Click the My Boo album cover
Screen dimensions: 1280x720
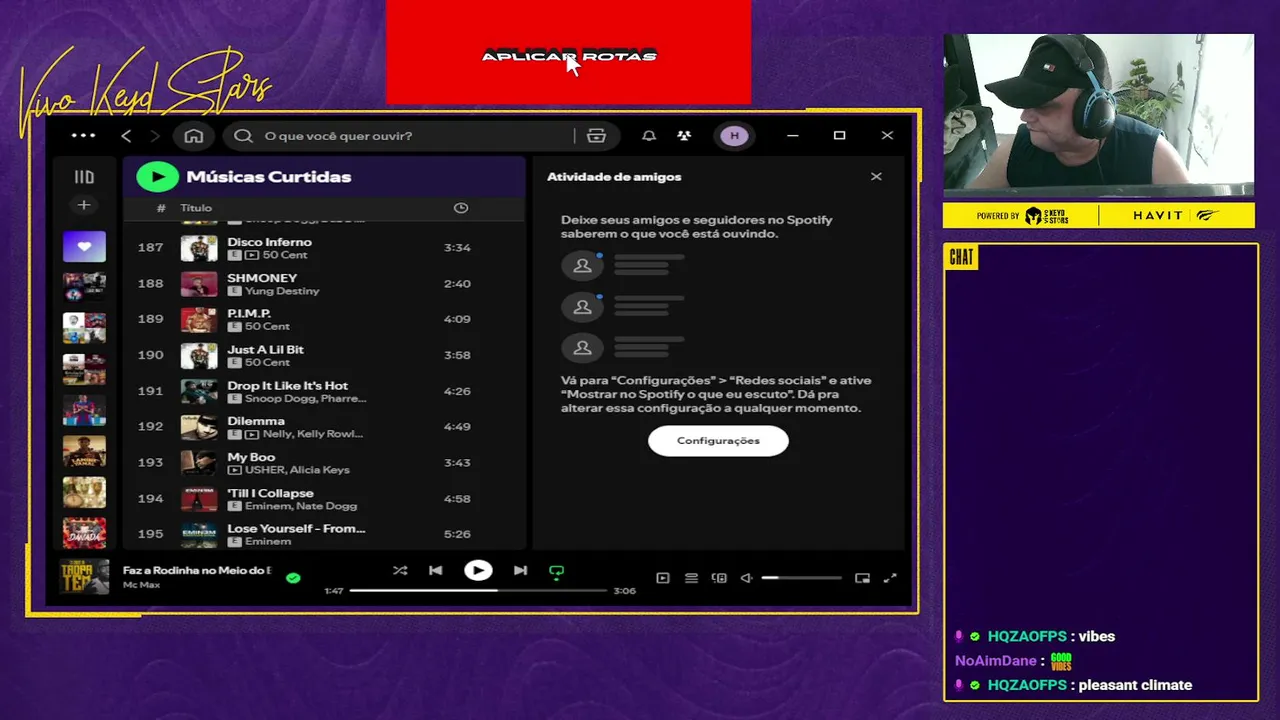point(199,463)
